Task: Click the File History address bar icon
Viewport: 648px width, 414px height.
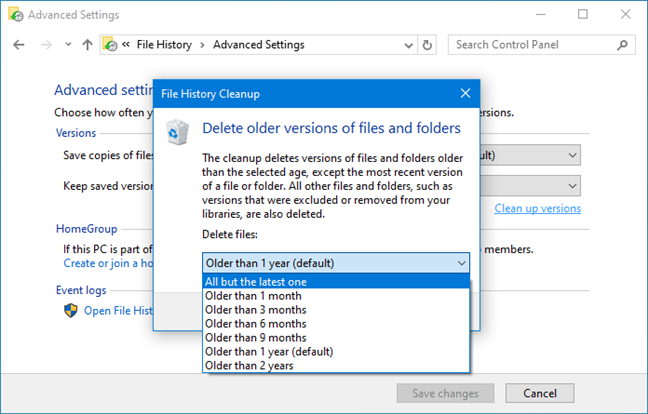Action: (110, 45)
